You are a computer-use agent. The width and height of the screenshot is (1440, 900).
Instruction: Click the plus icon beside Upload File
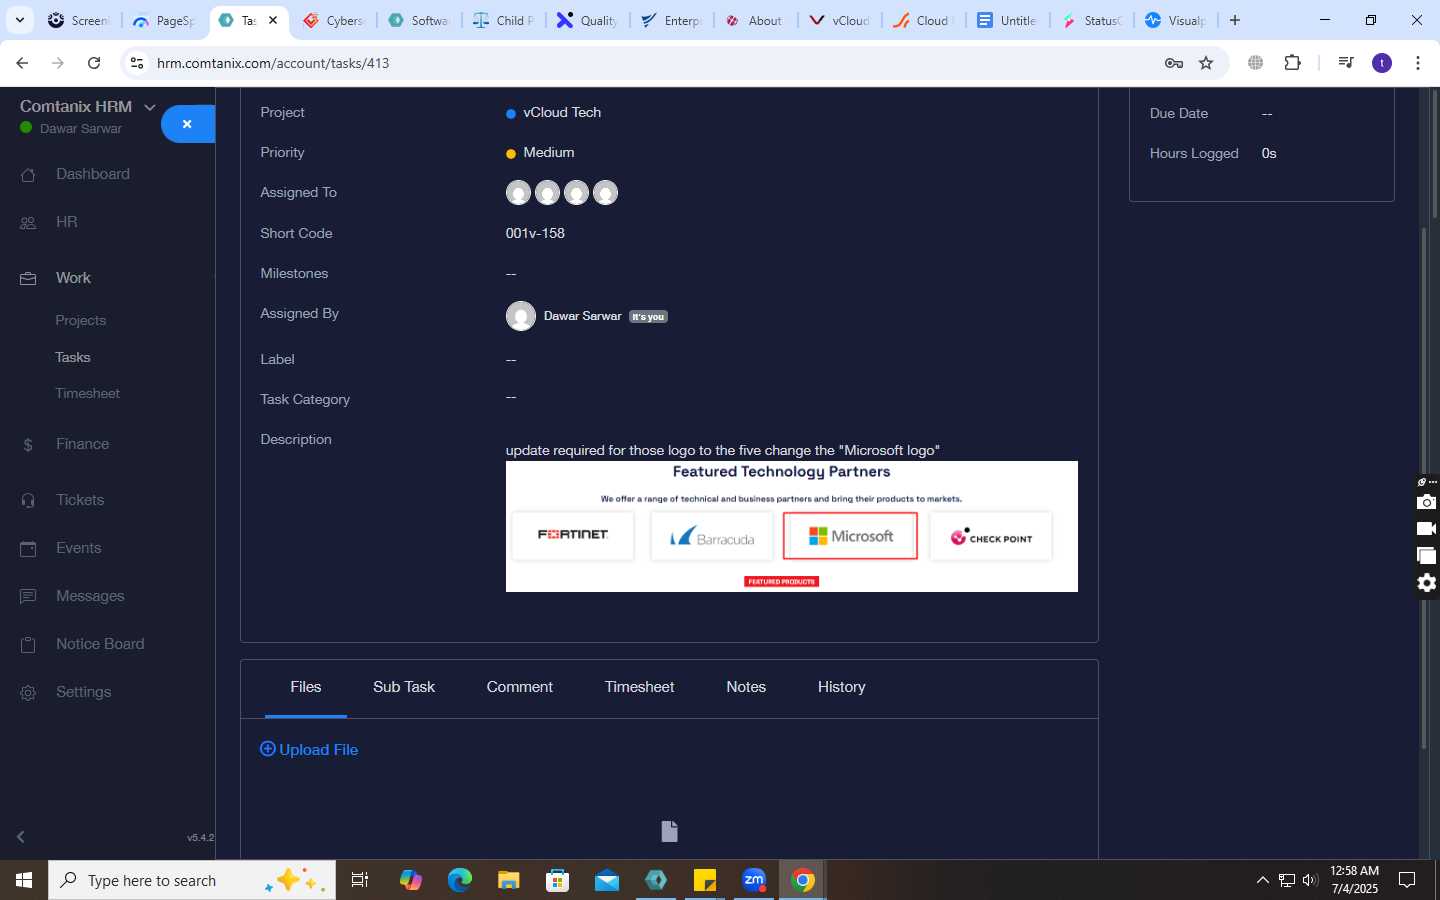click(x=267, y=749)
